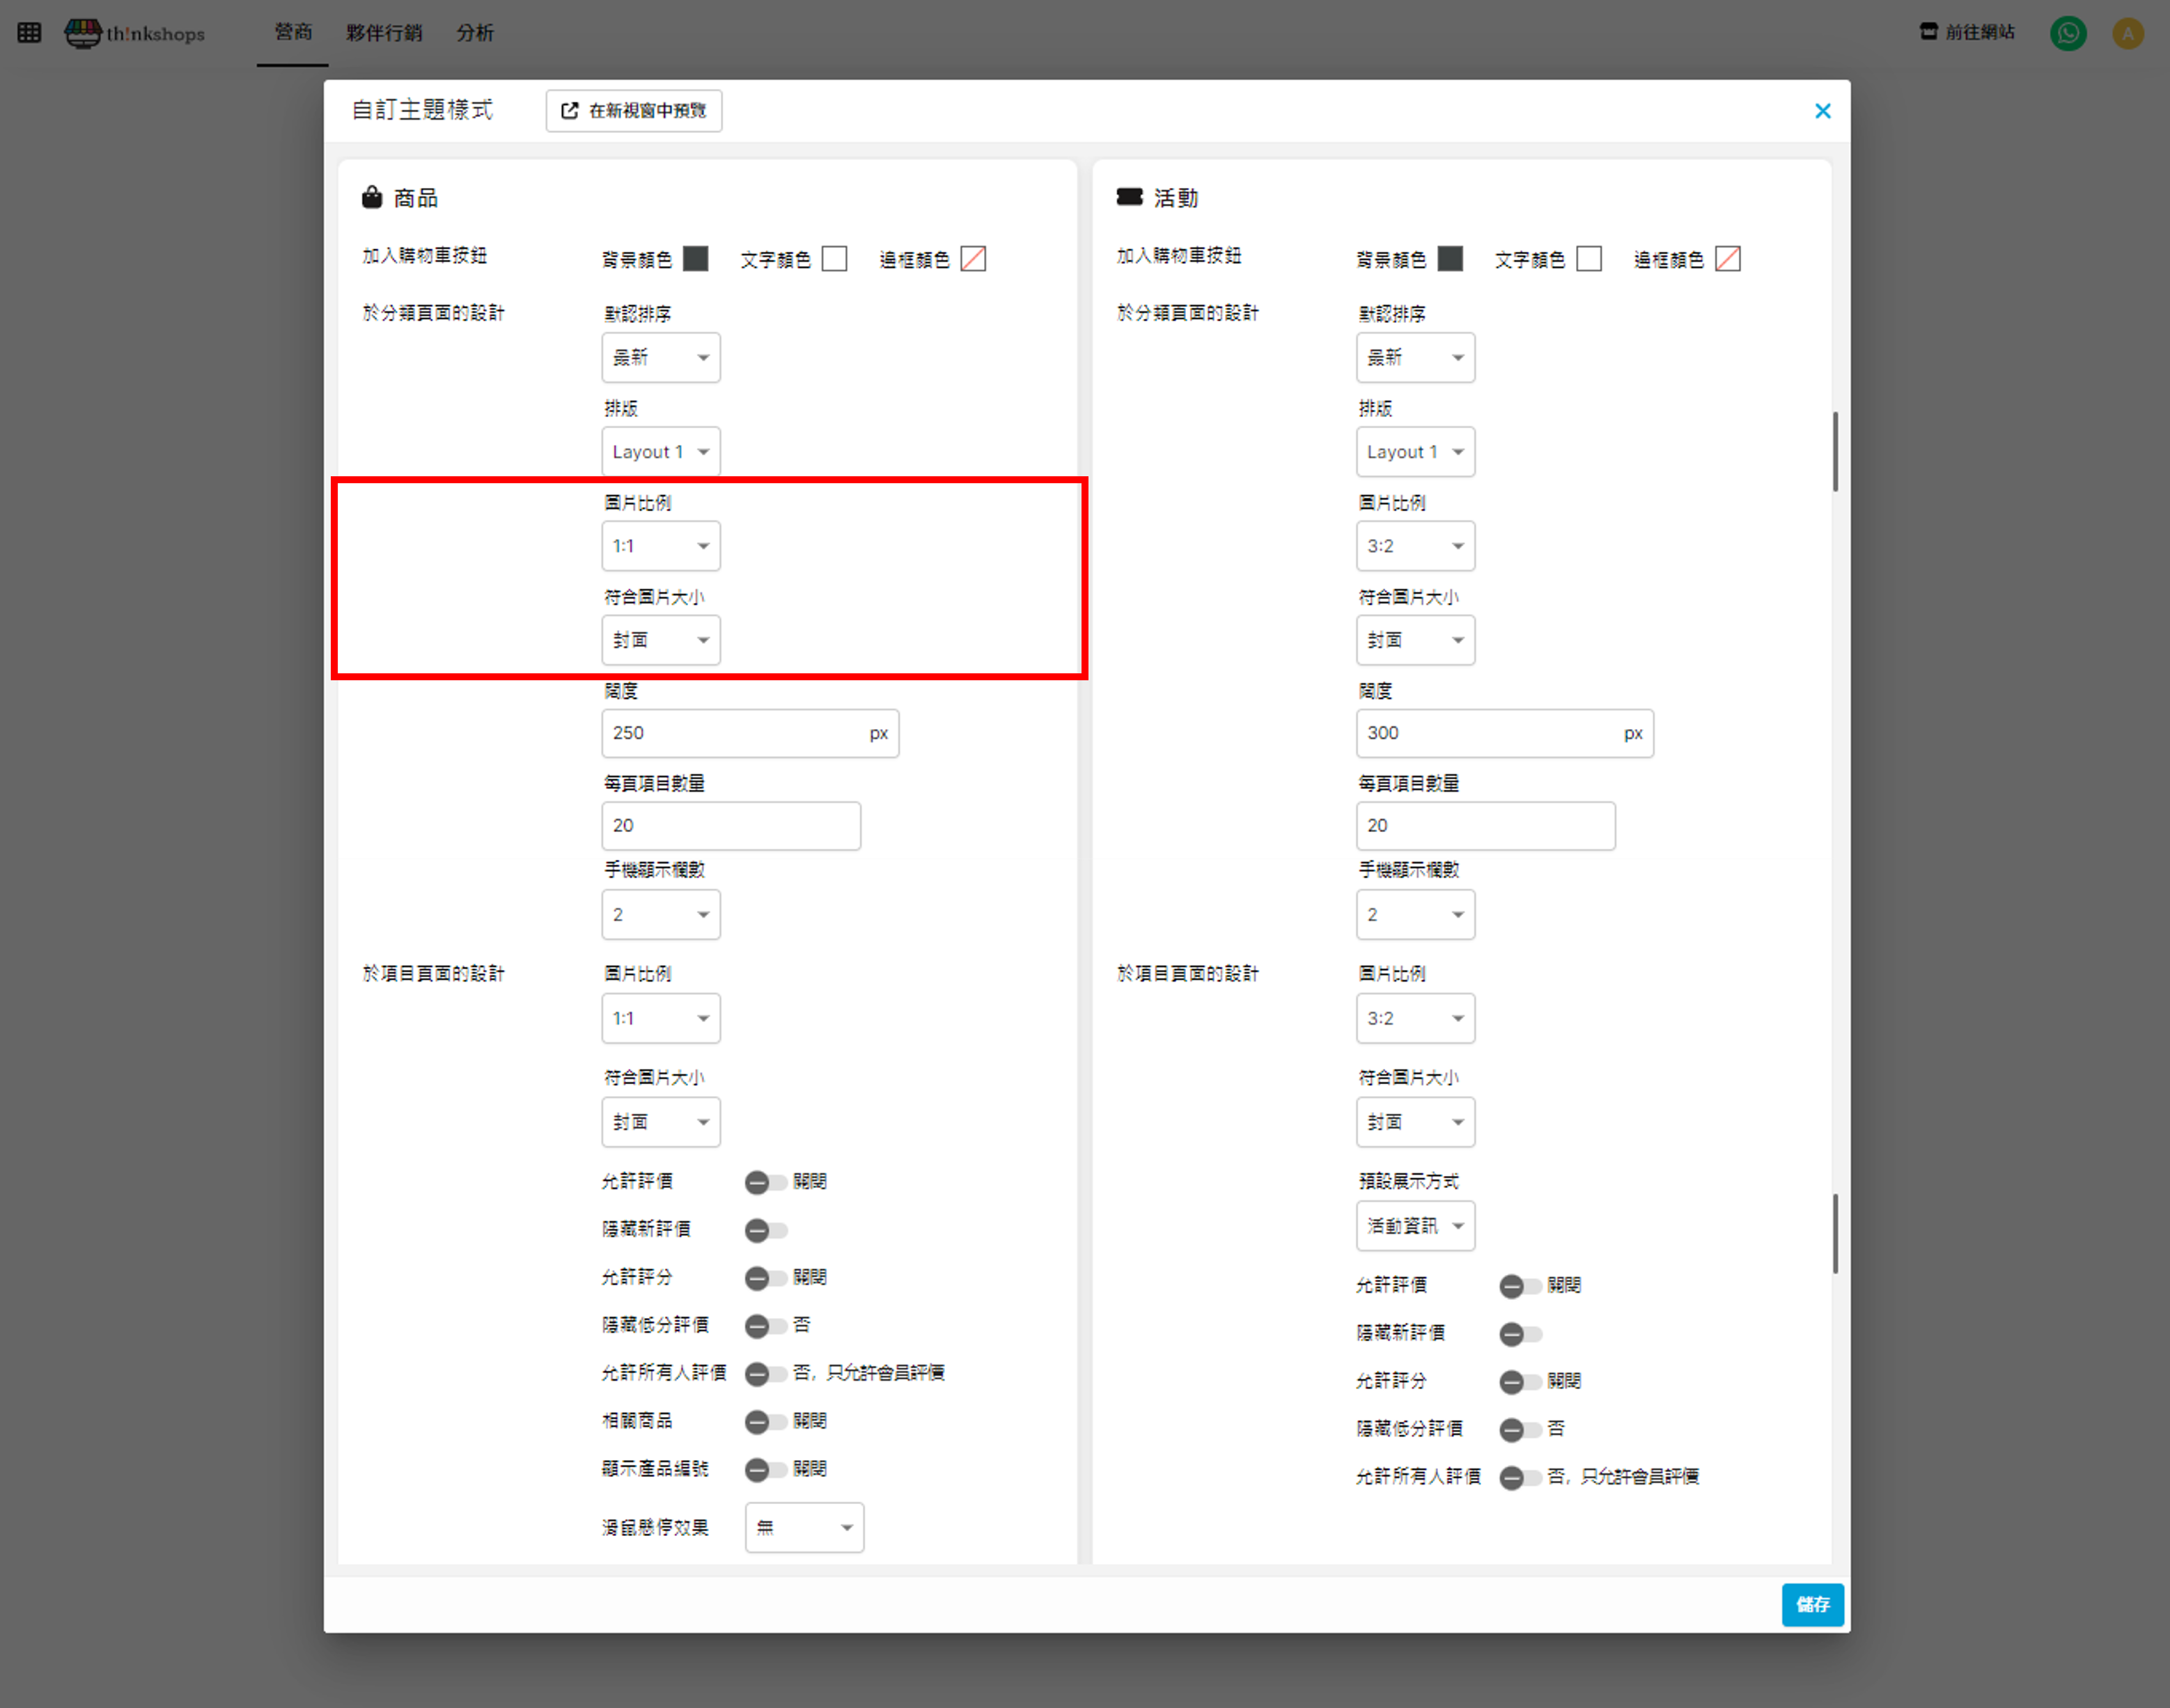Viewport: 2170px width, 1708px height.
Task: Enable 相關商品 toggle
Action: point(765,1421)
